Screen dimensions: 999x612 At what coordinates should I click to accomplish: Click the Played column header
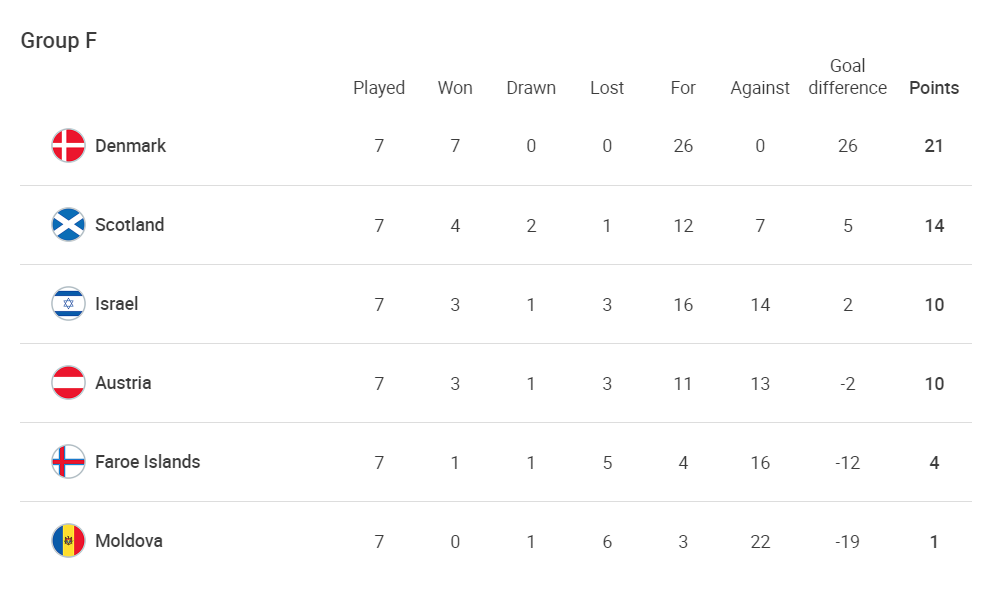(379, 88)
